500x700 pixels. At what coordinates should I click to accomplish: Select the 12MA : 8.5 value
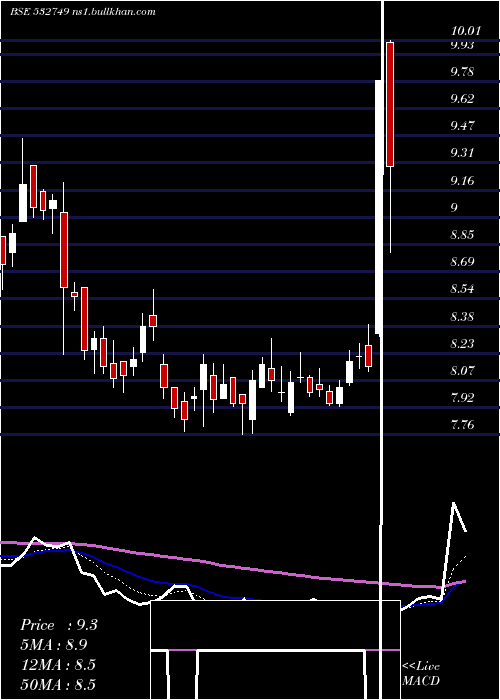(58, 665)
